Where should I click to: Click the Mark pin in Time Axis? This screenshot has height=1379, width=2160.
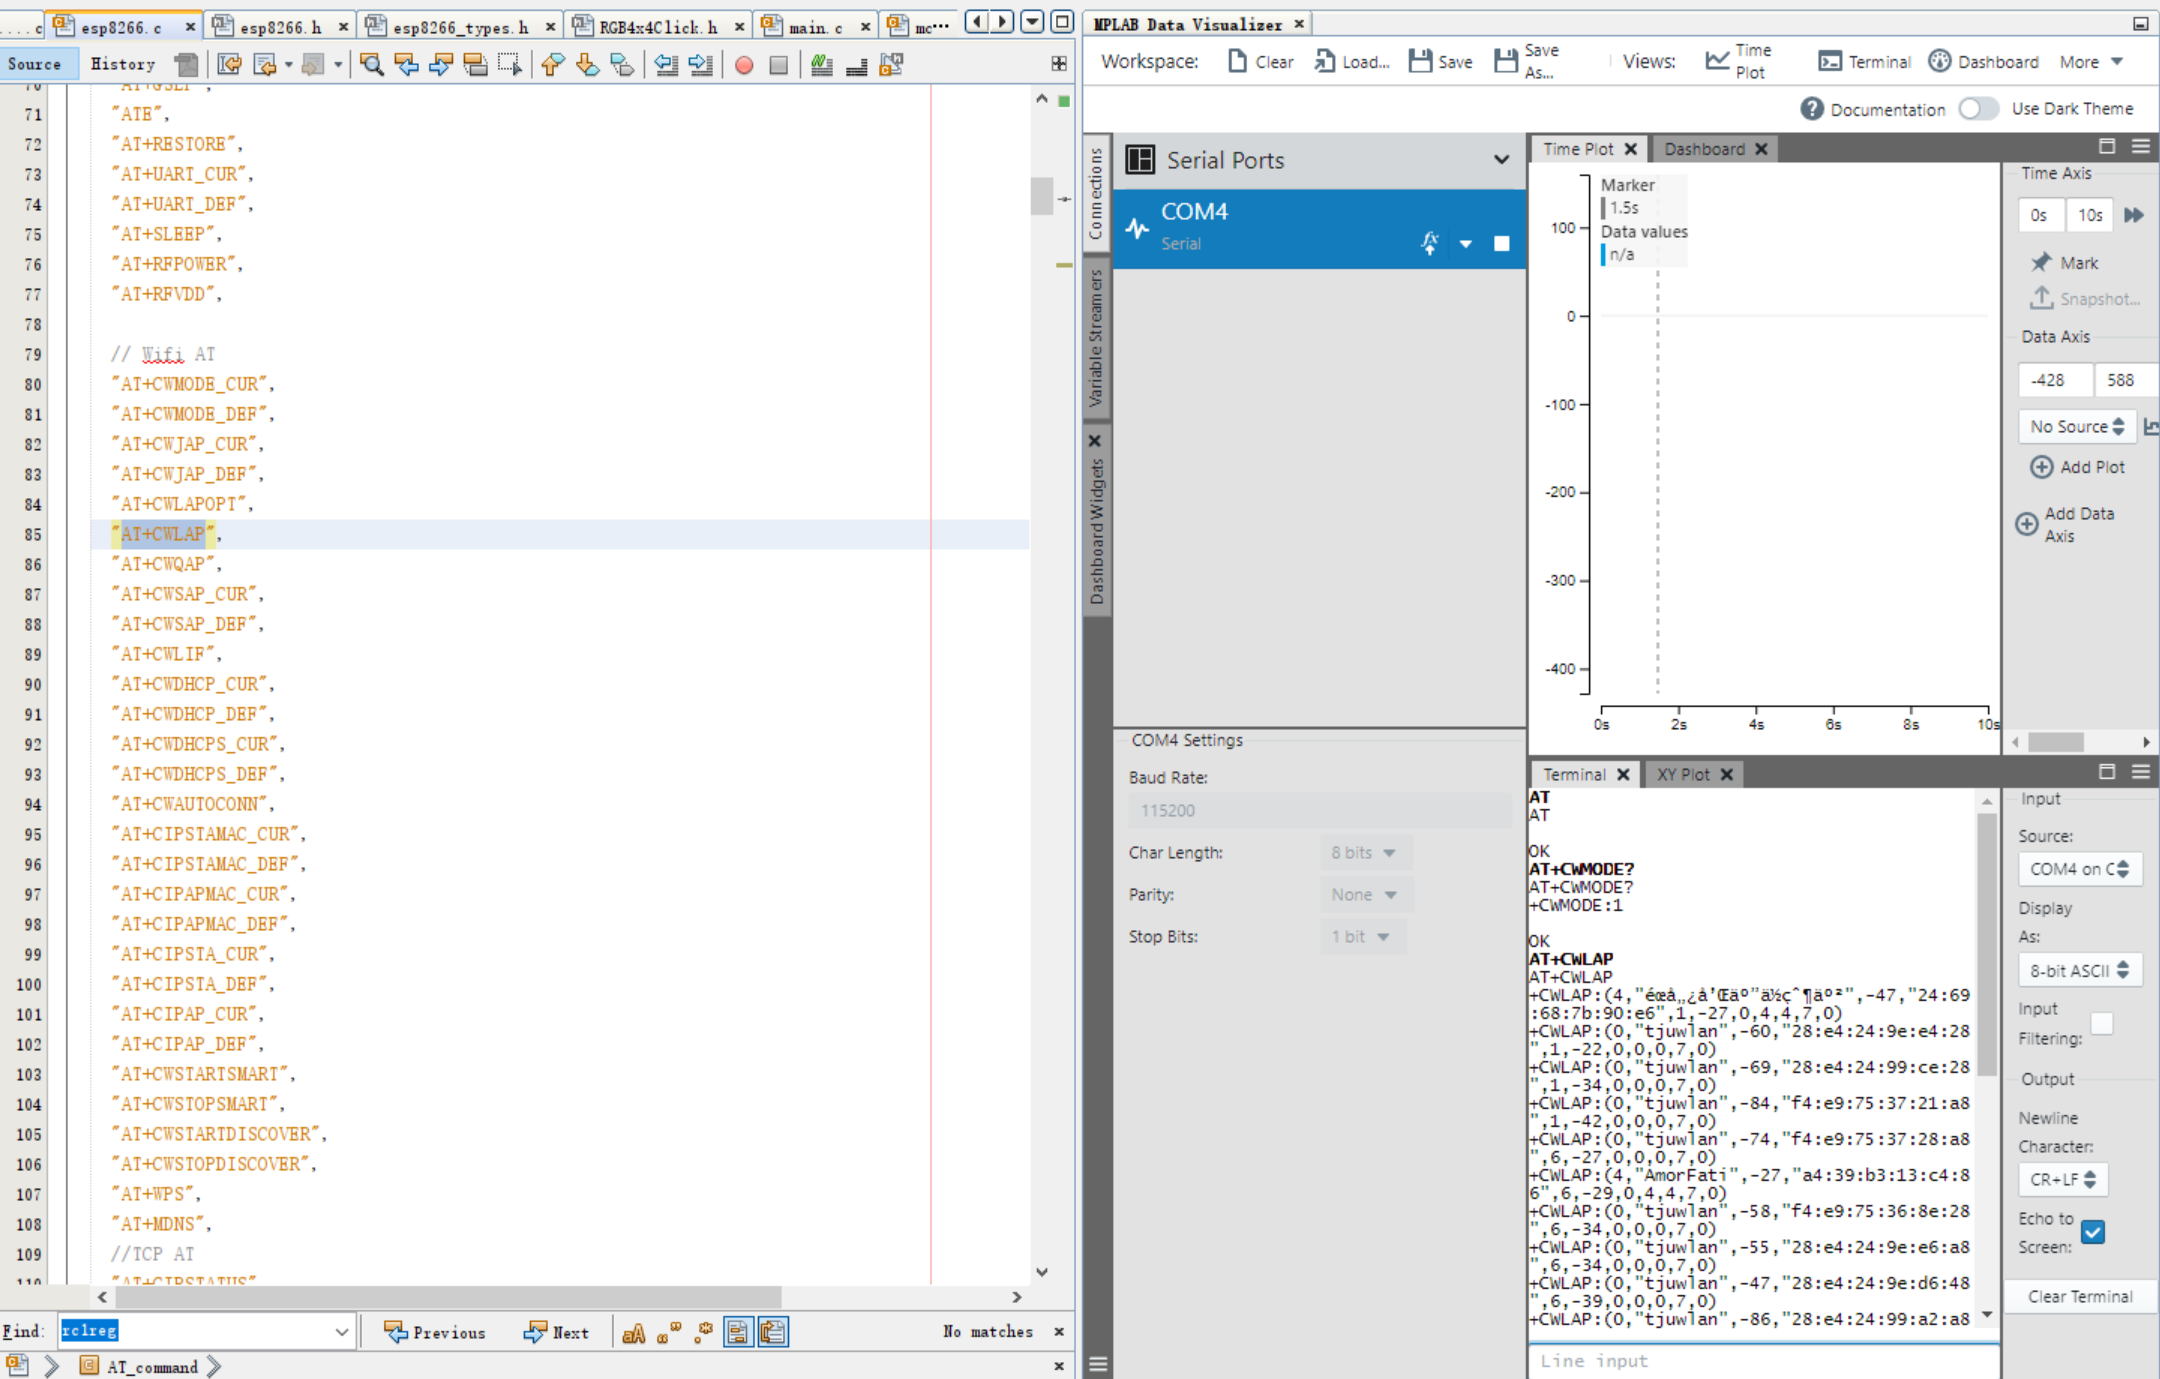tap(2064, 263)
